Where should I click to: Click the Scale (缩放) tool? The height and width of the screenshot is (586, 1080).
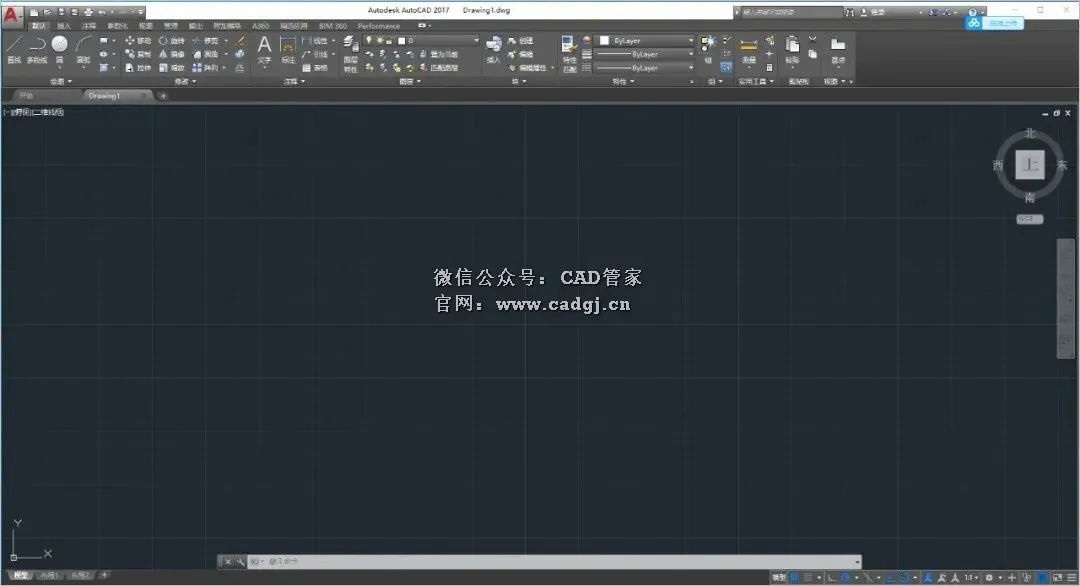point(172,68)
